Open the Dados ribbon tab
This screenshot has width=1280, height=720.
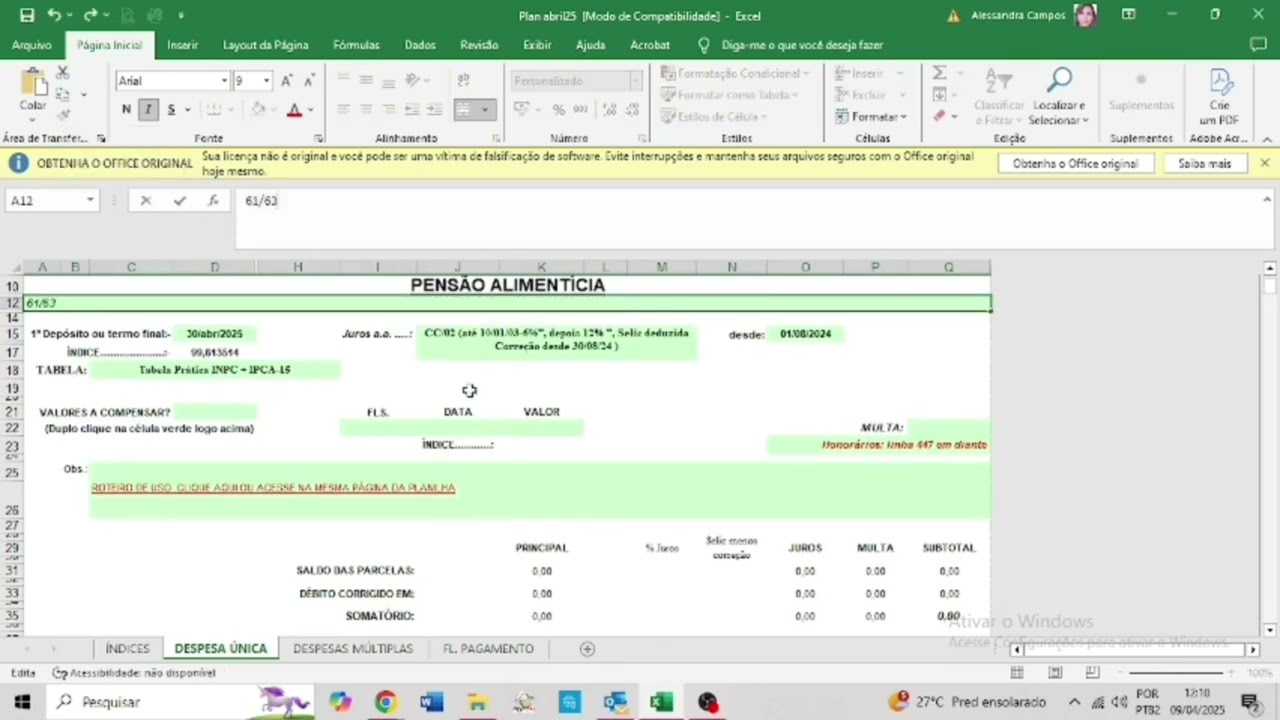tap(420, 45)
